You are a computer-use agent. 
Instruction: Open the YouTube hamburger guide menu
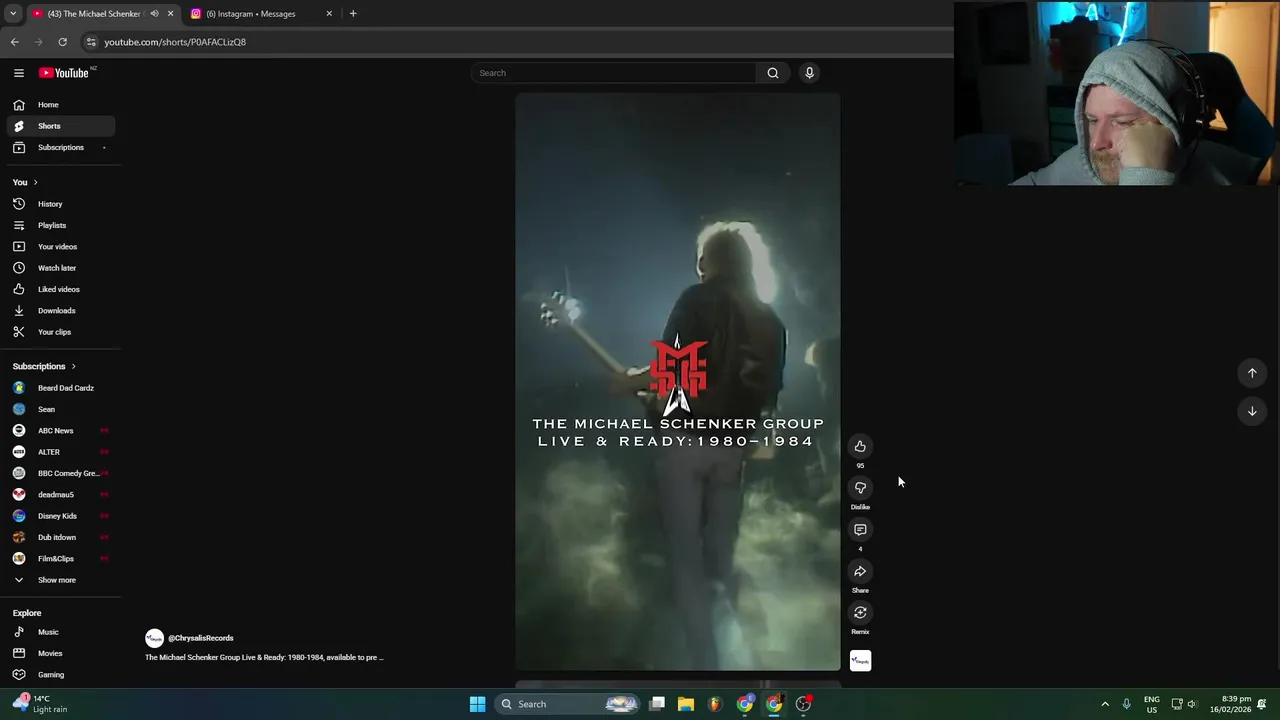pos(19,73)
